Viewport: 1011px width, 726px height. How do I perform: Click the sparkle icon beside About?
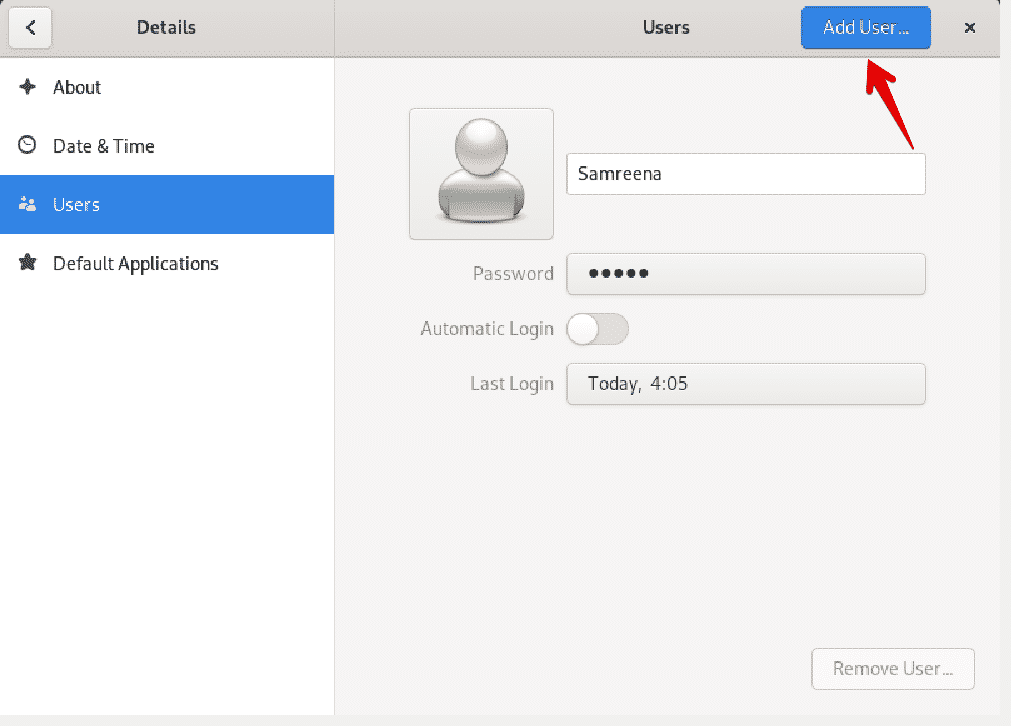(28, 87)
